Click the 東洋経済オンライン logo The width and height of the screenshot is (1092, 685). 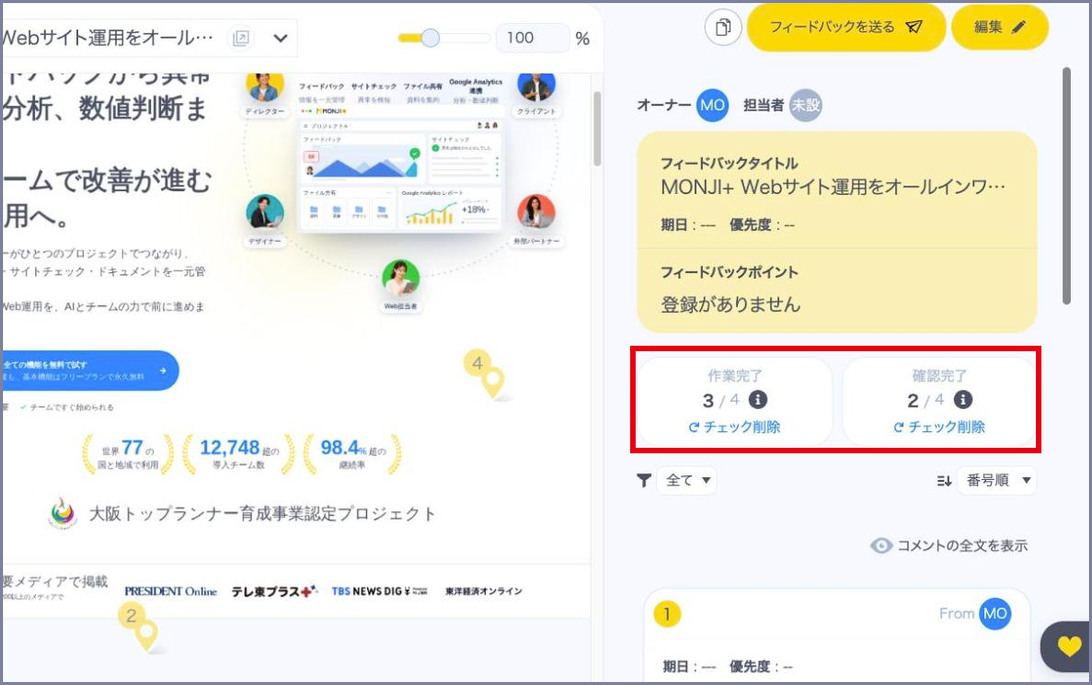(483, 591)
